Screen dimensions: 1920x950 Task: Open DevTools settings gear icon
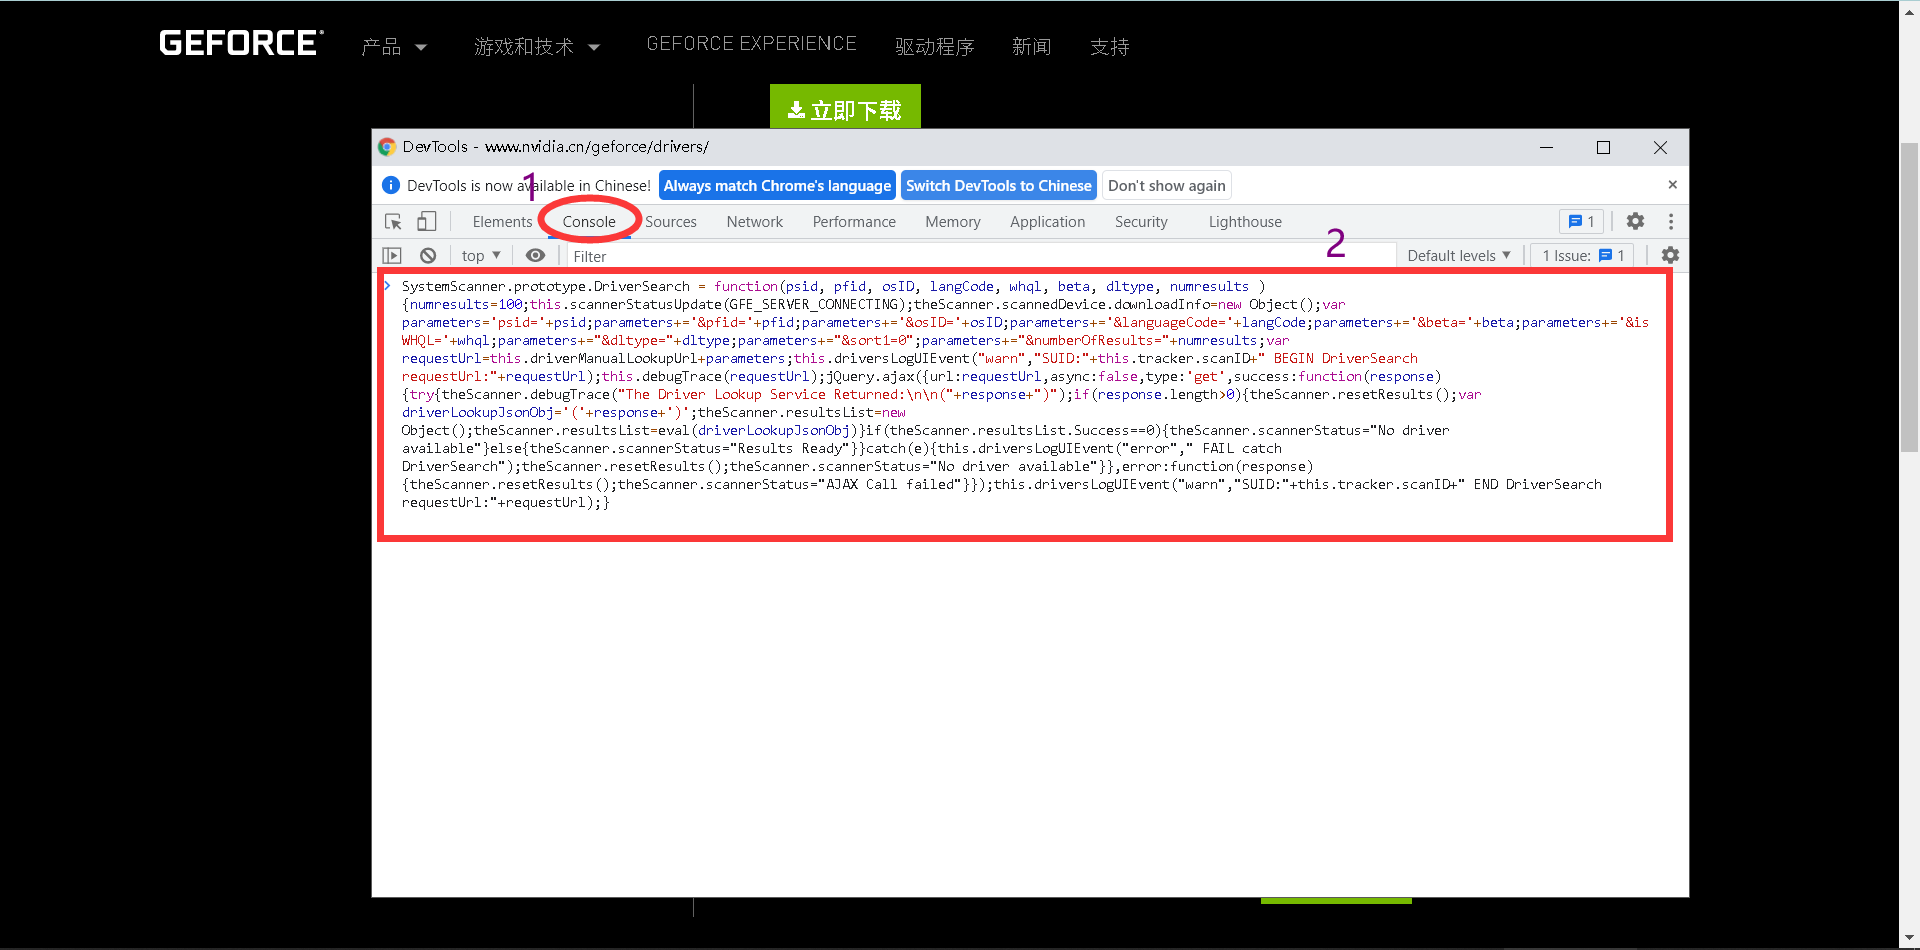coord(1635,221)
